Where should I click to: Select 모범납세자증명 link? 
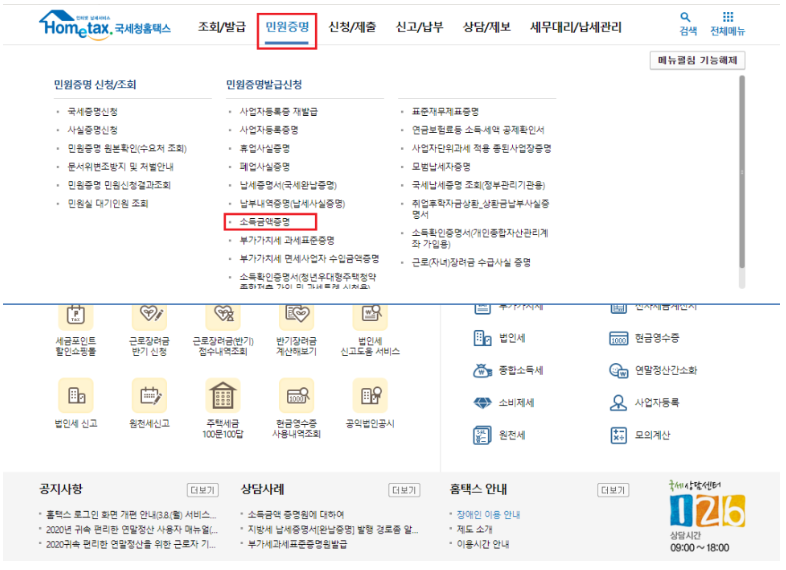(x=441, y=166)
